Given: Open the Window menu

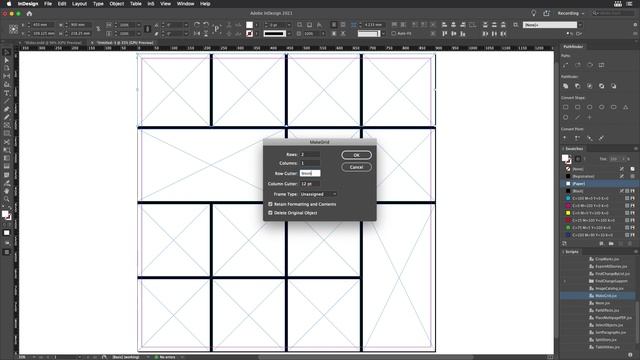Looking at the screenshot, I should (185, 4).
